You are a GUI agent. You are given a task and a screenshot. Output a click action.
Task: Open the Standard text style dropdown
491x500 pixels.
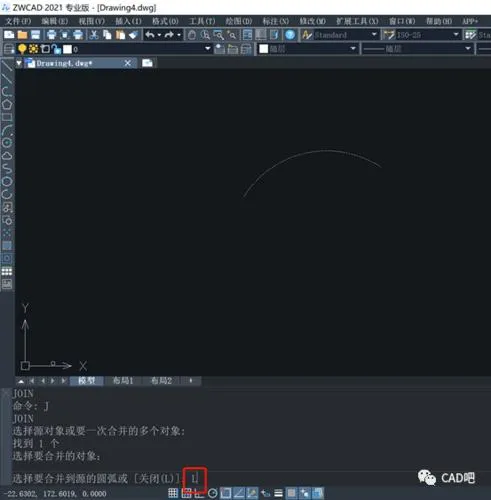(x=374, y=35)
